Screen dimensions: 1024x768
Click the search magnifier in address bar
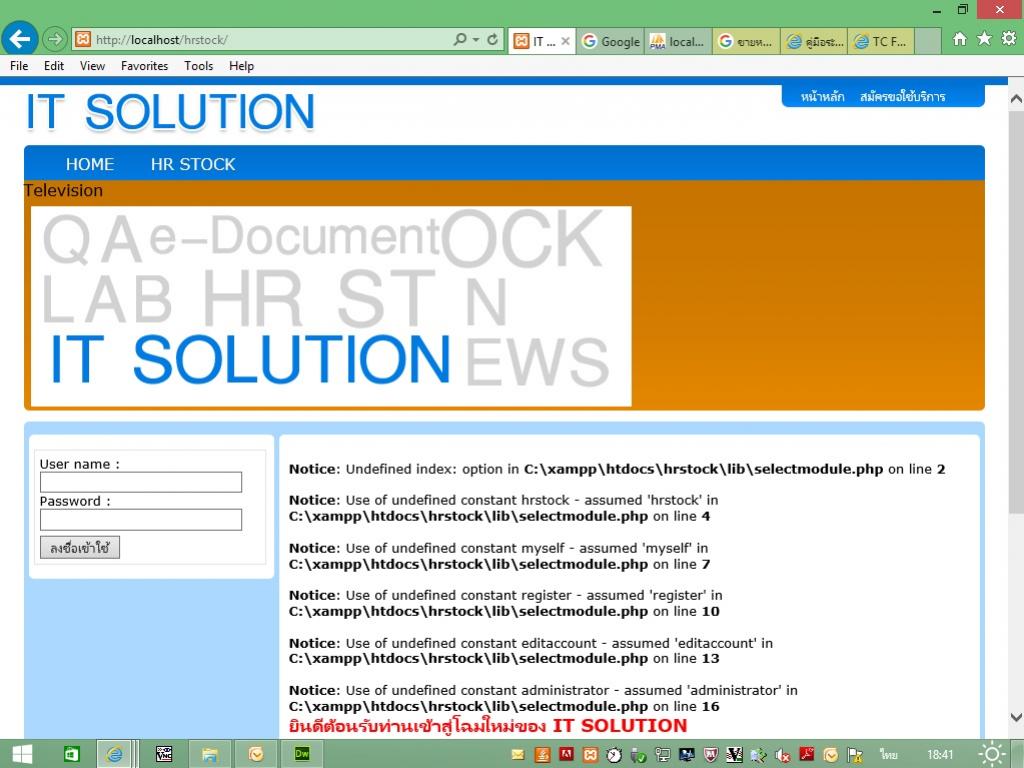[x=460, y=40]
